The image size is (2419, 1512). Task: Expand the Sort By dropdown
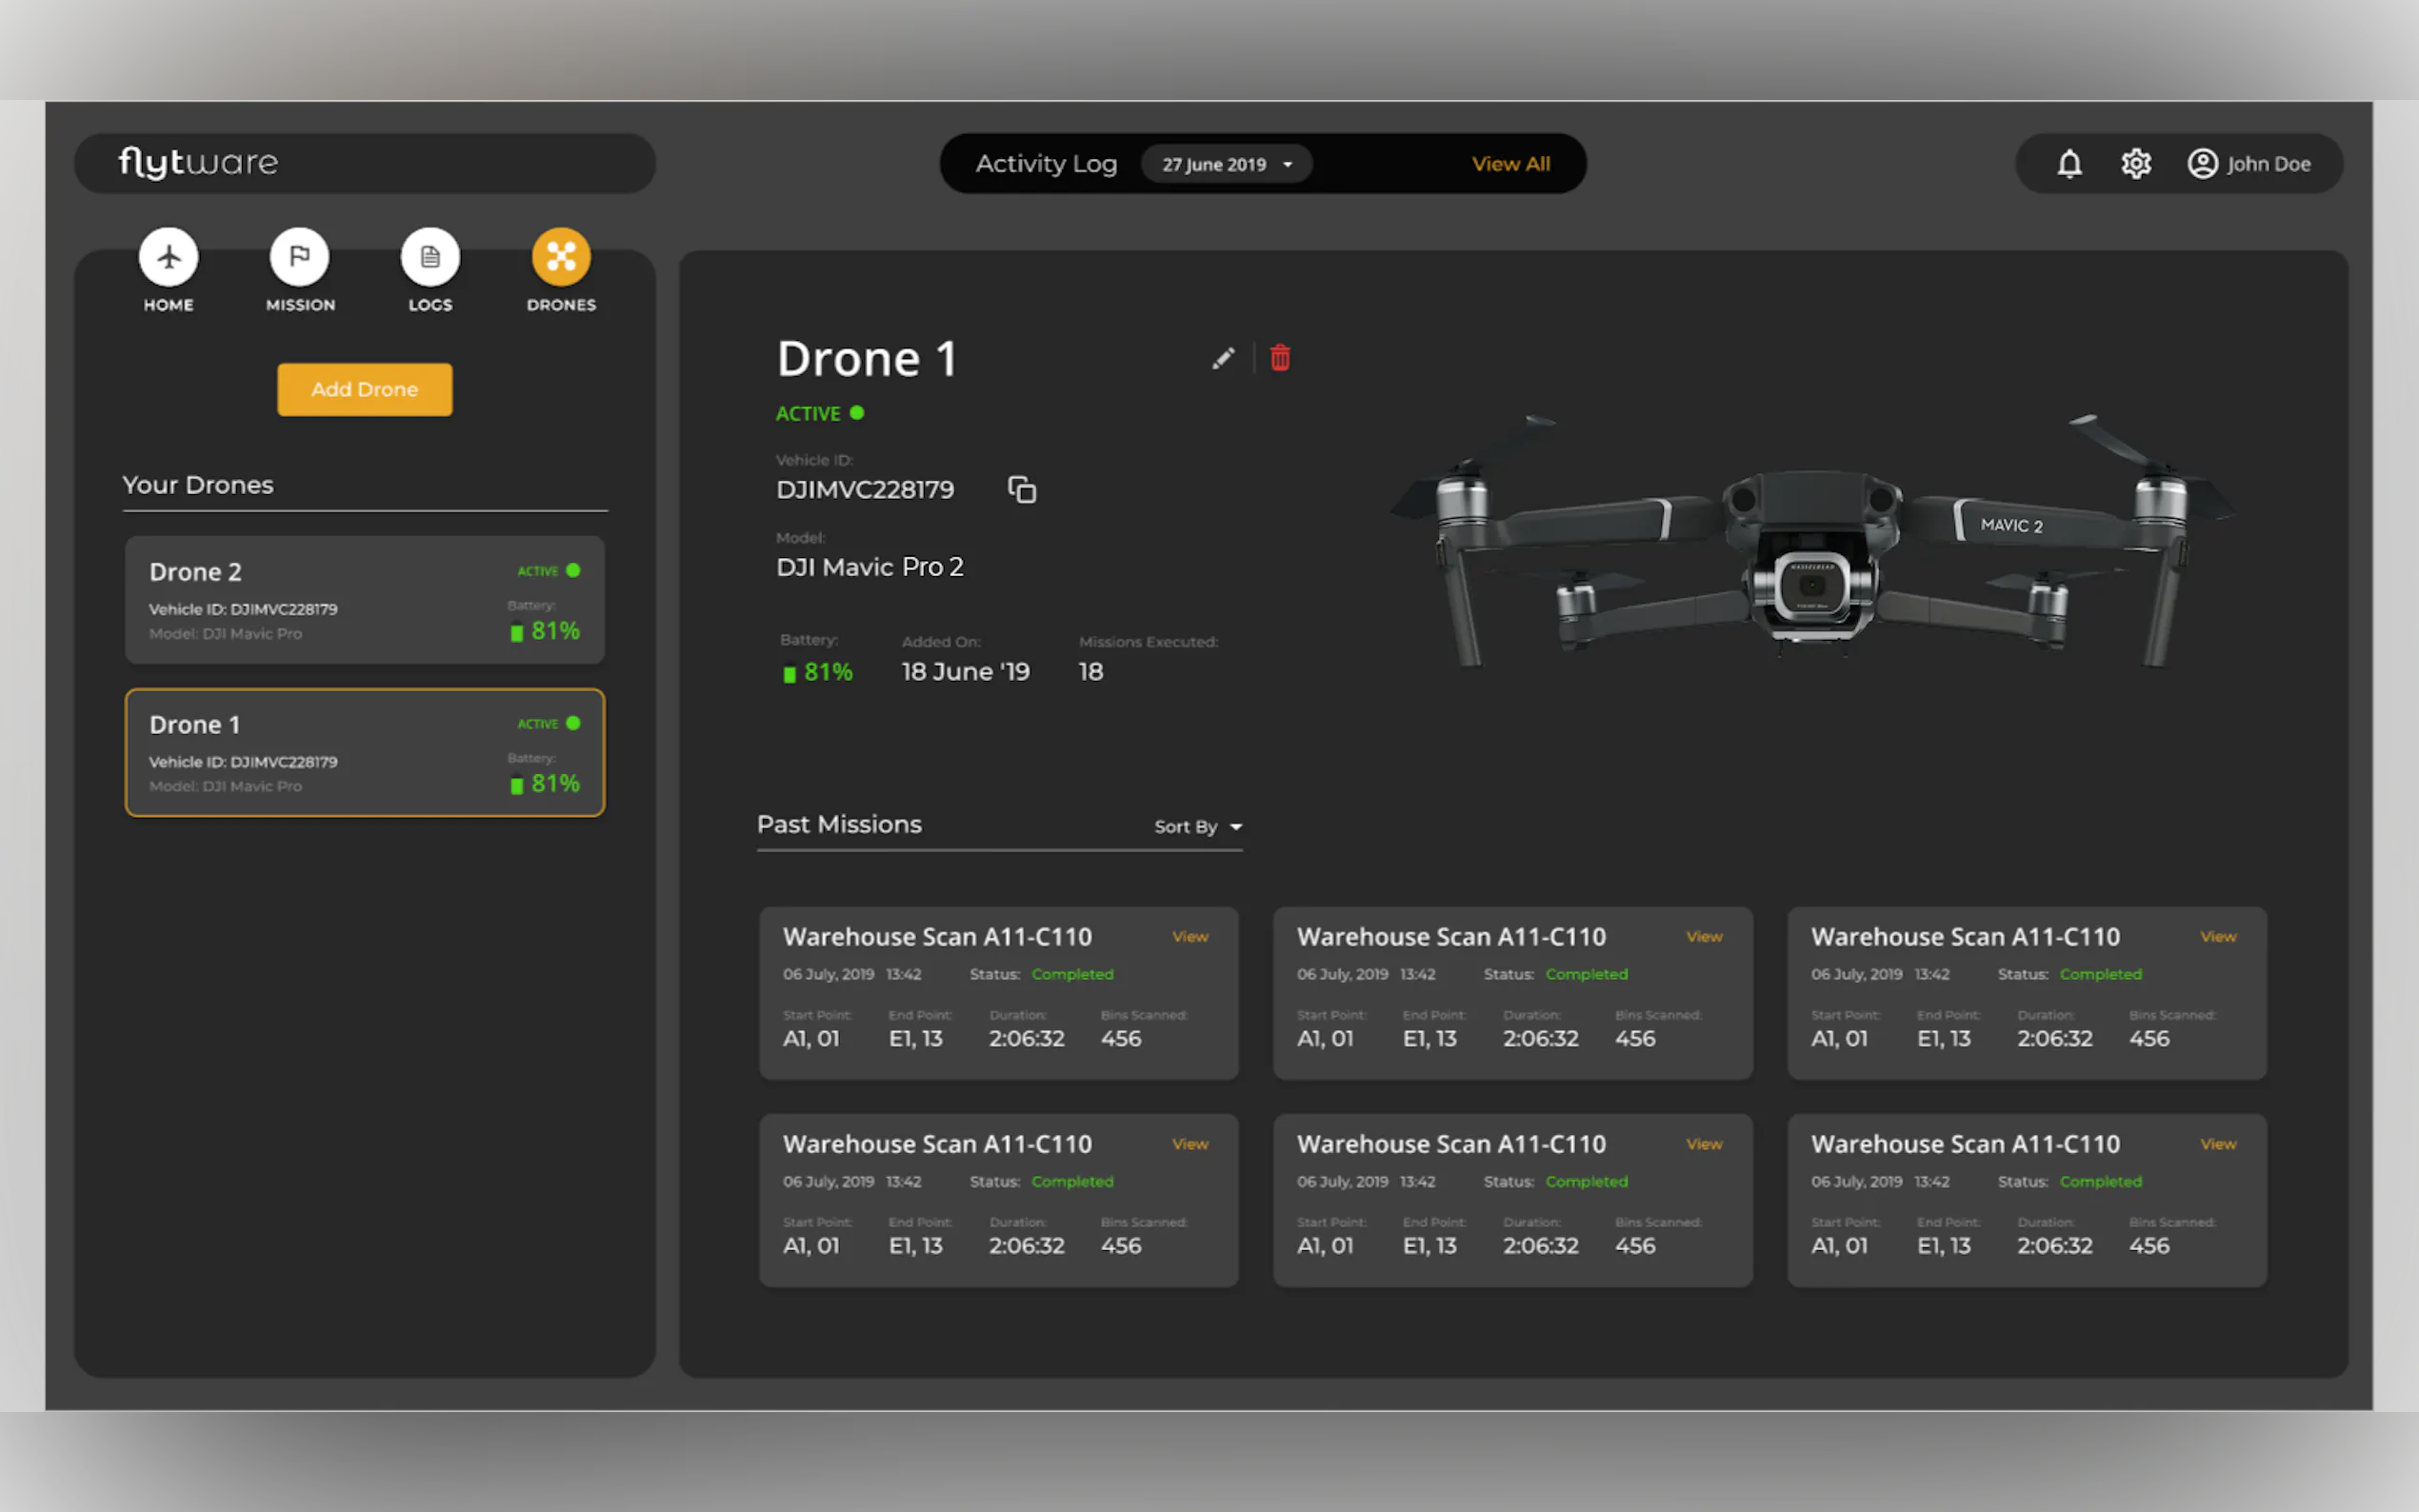pos(1198,827)
